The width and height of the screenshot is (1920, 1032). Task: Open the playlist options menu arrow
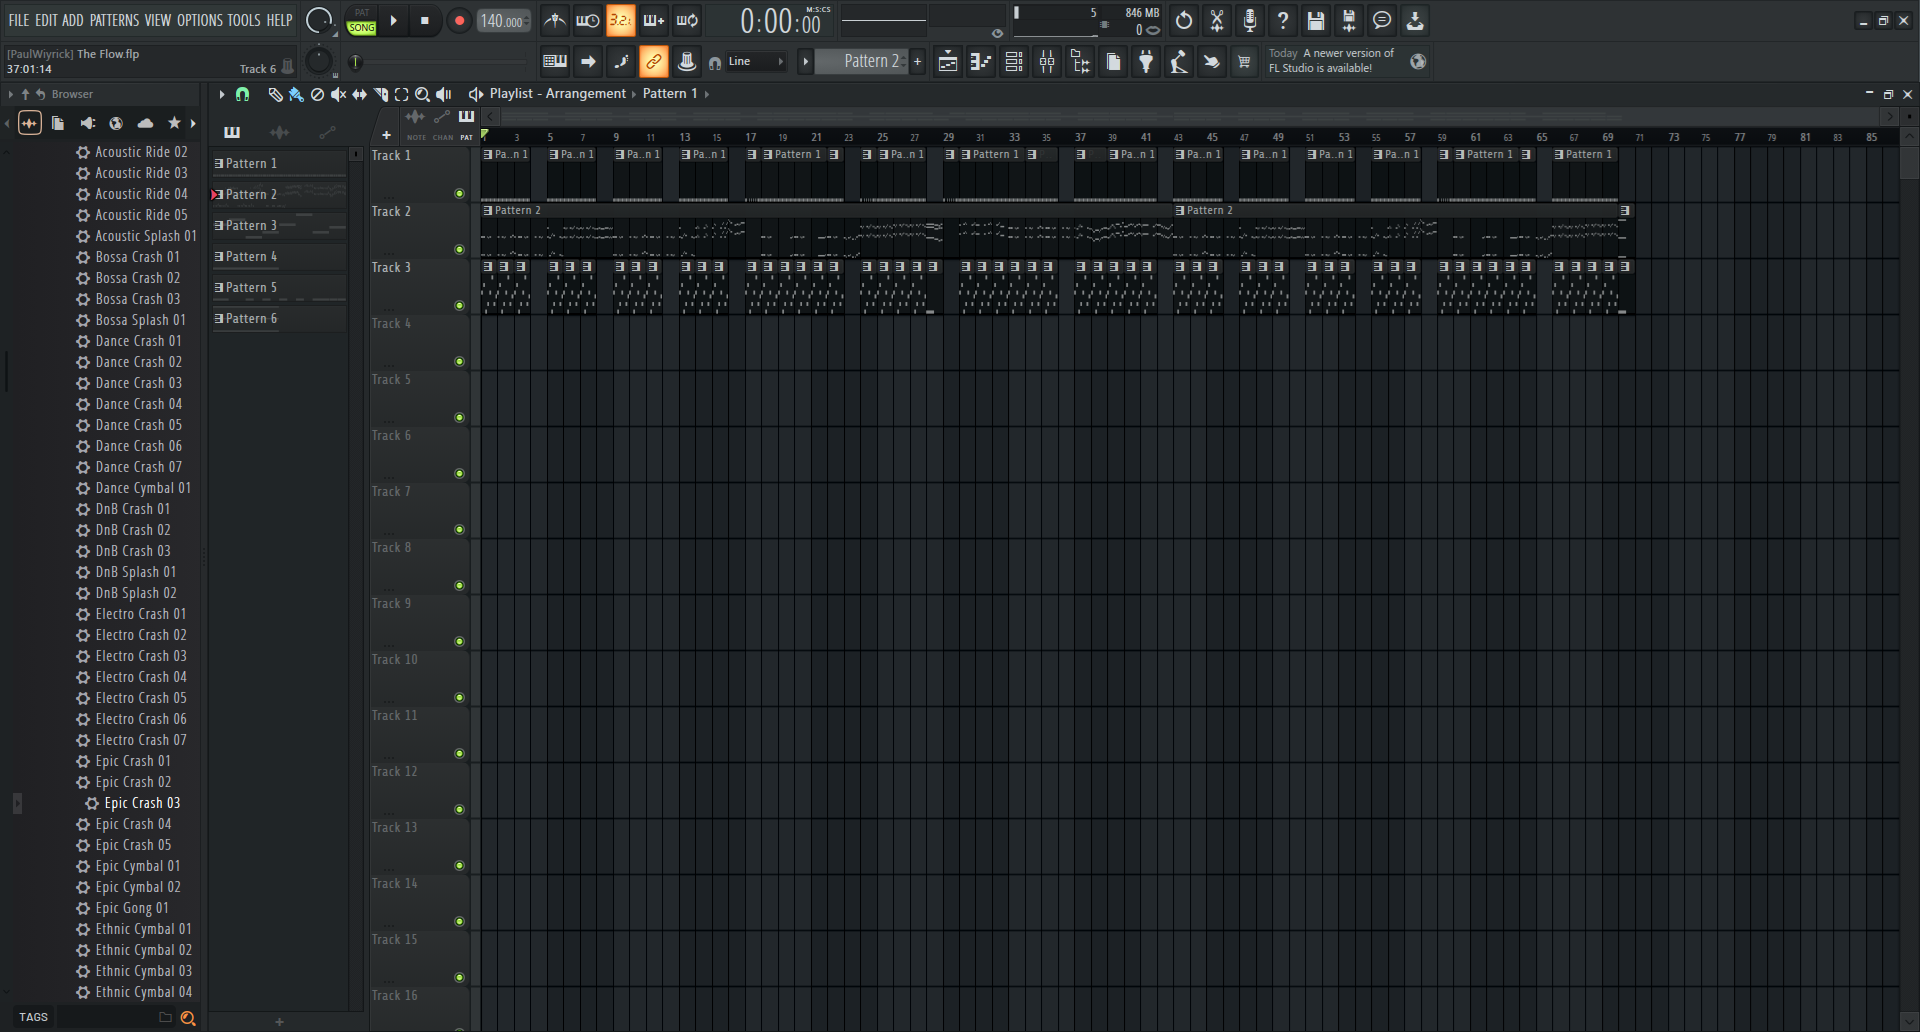pyautogui.click(x=222, y=94)
